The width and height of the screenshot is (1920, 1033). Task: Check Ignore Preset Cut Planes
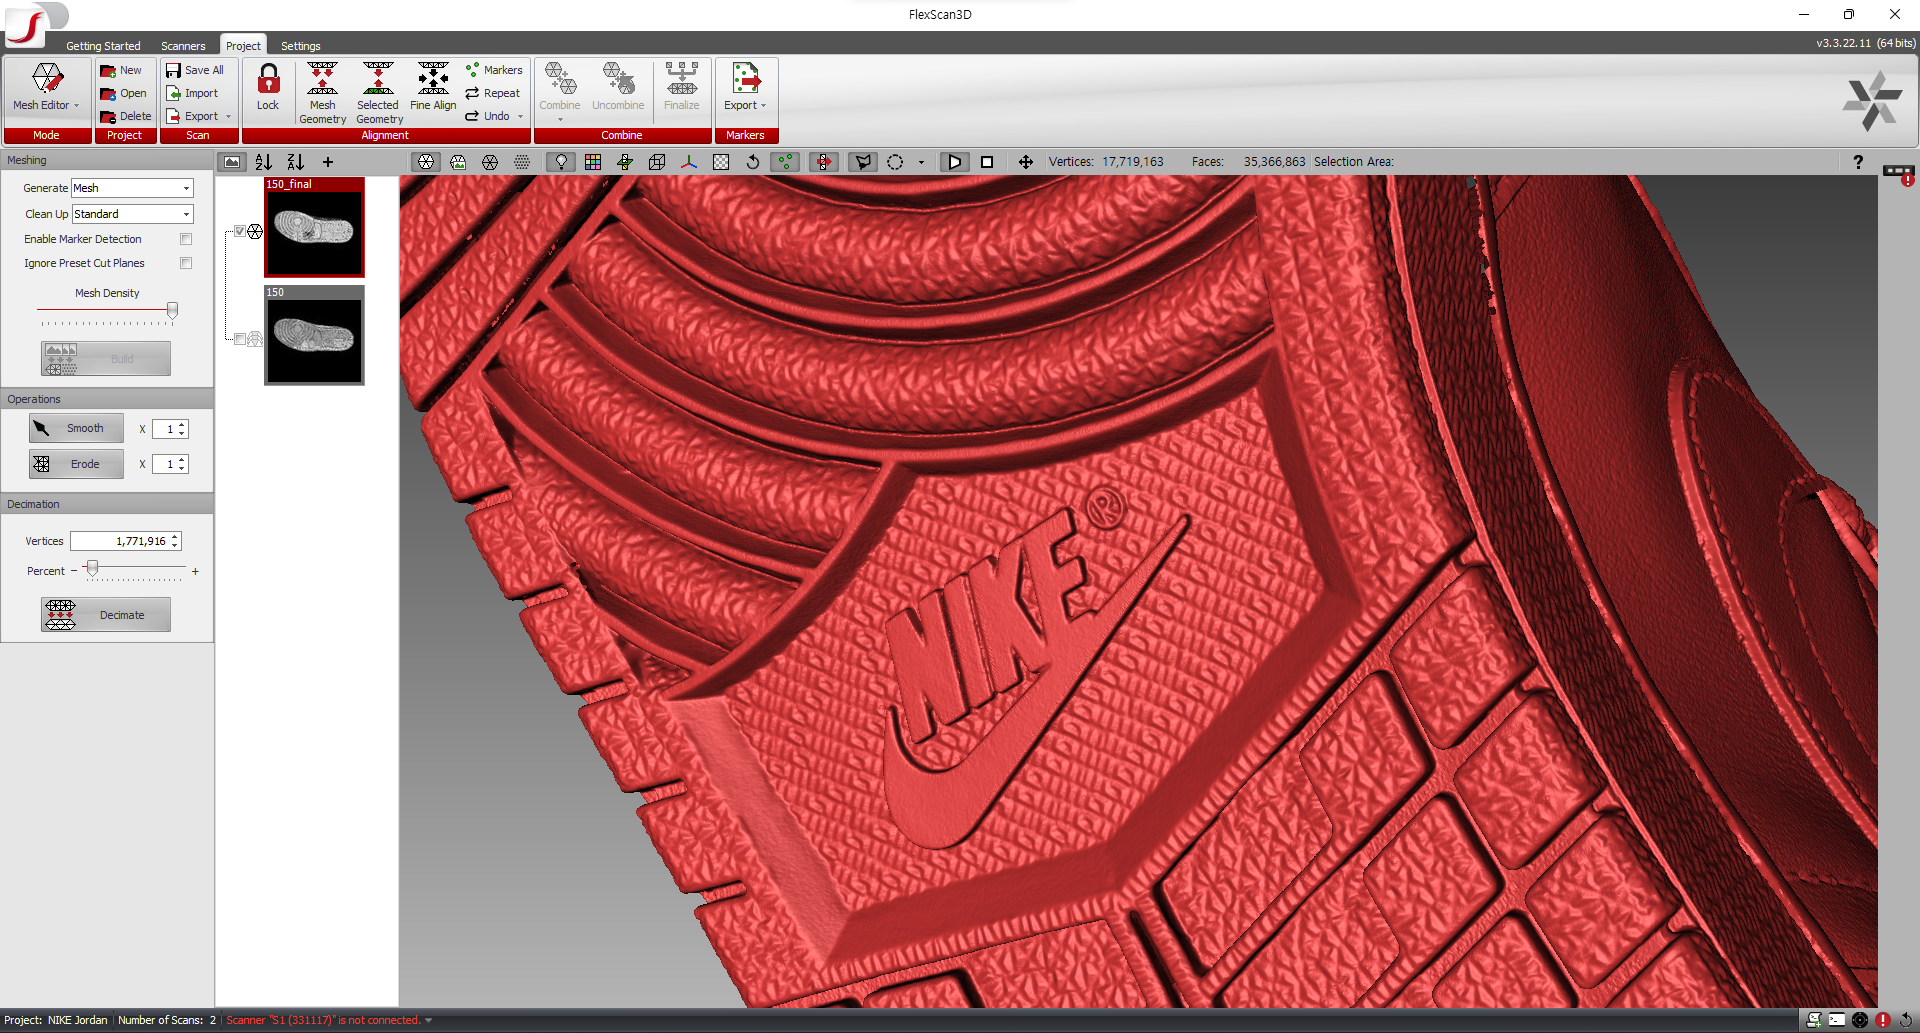click(x=186, y=263)
